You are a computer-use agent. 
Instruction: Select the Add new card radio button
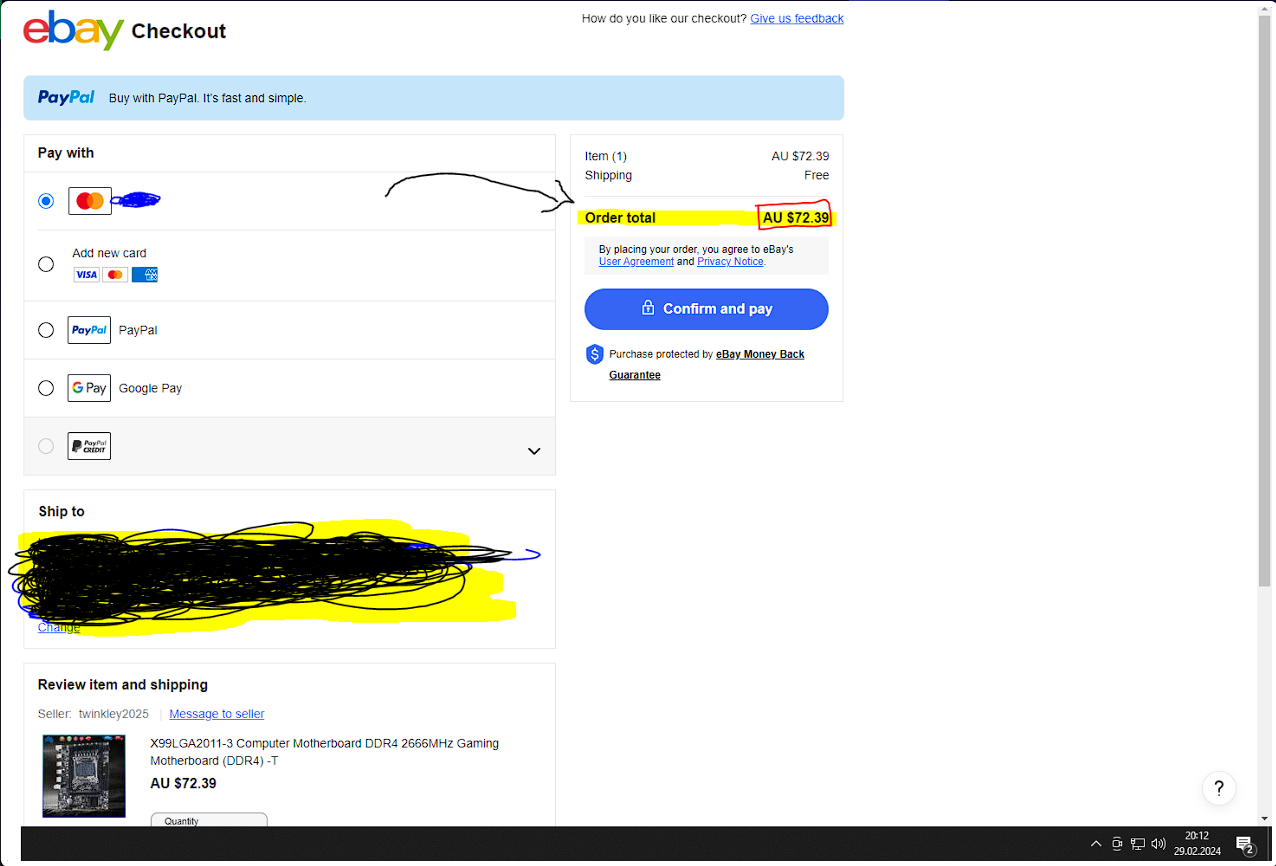[x=46, y=264]
